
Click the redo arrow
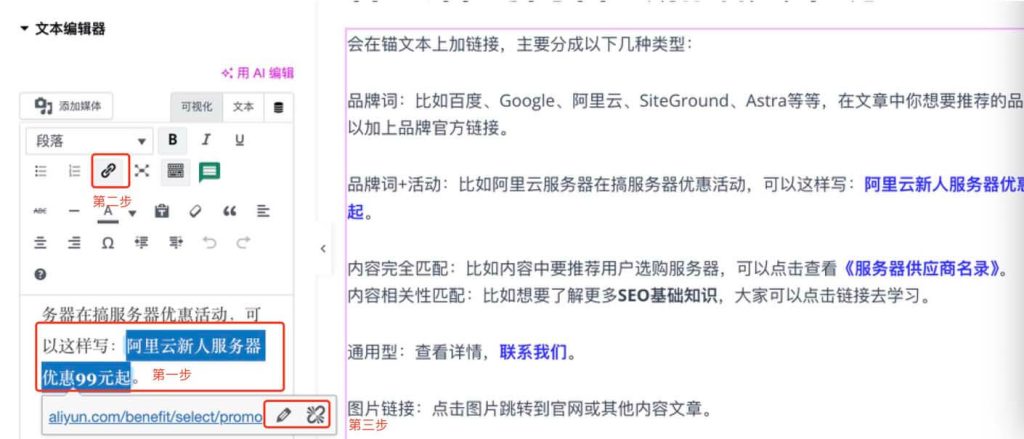243,243
